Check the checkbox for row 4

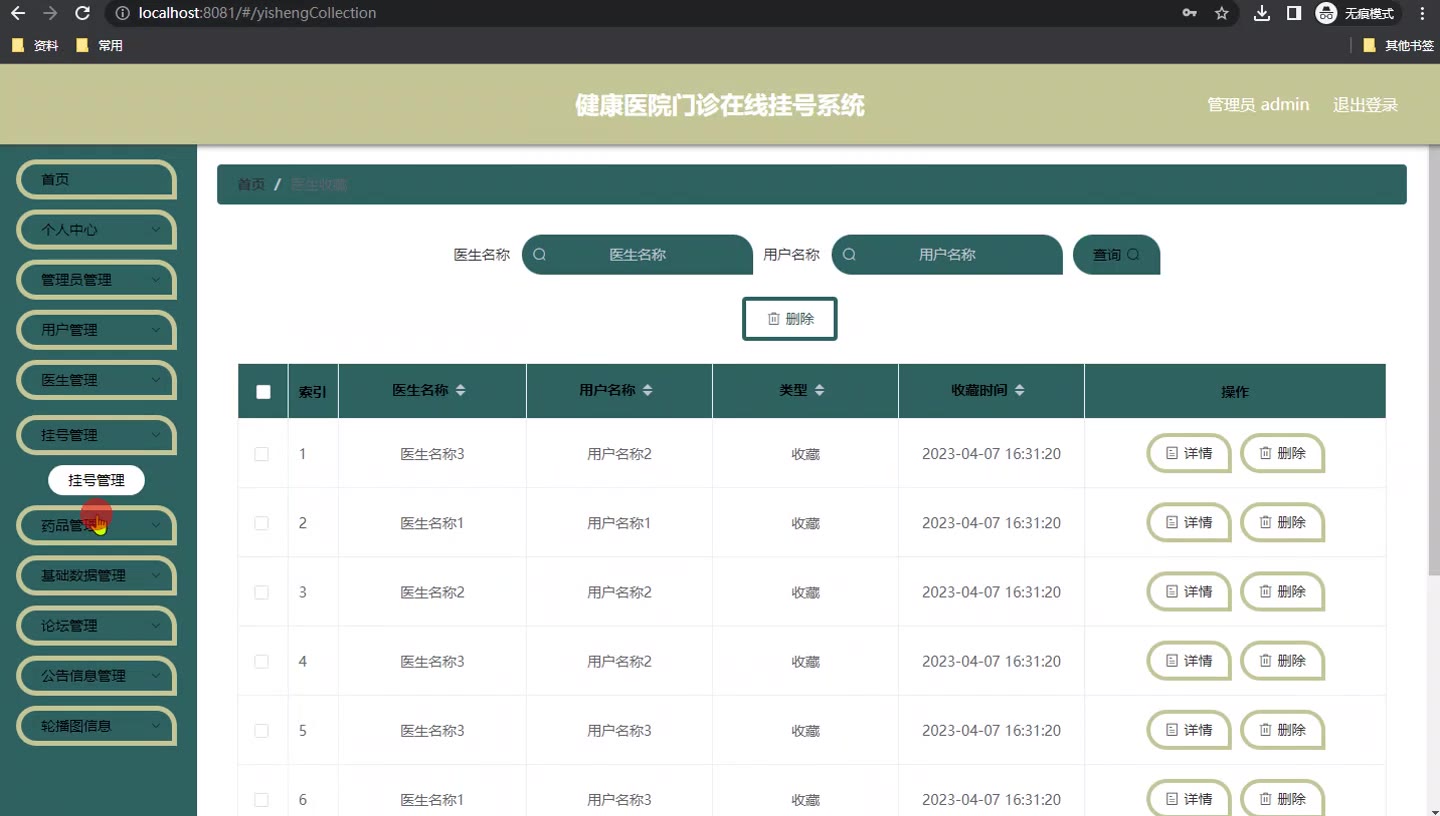pos(262,661)
